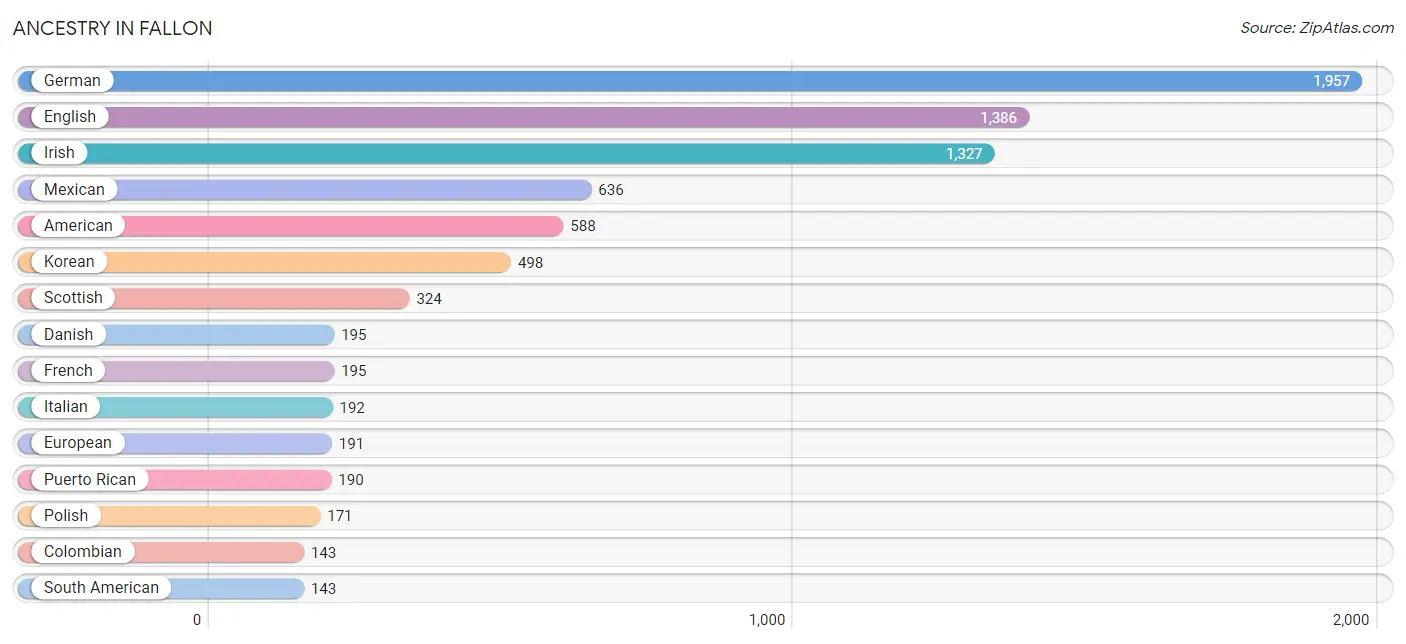Click the European bar label
The width and height of the screenshot is (1406, 644).
[x=78, y=442]
